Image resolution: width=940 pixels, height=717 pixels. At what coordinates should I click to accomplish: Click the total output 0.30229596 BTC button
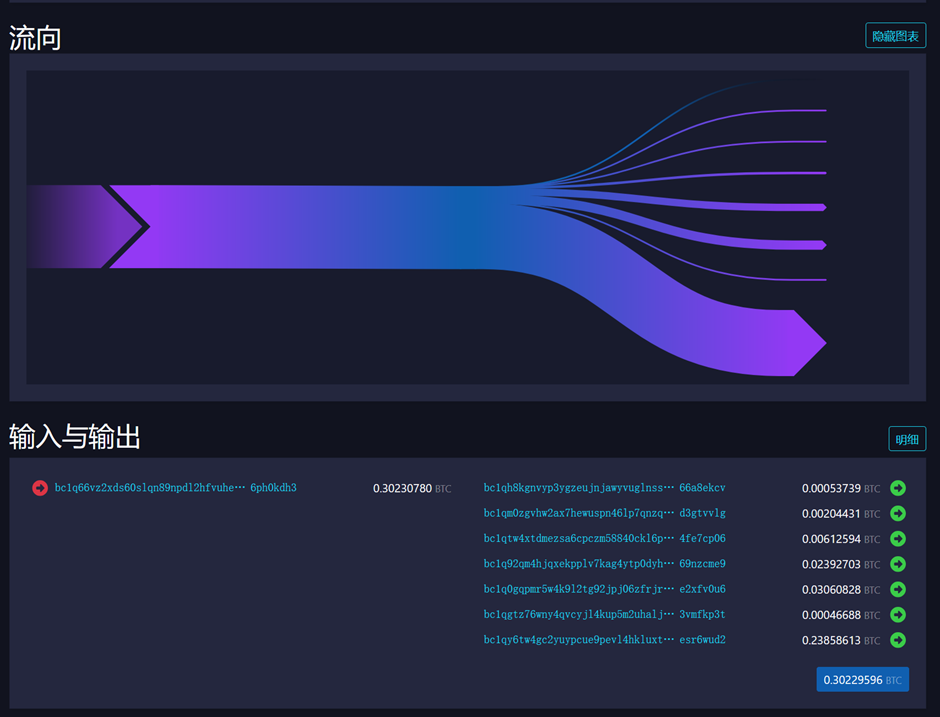(x=862, y=680)
